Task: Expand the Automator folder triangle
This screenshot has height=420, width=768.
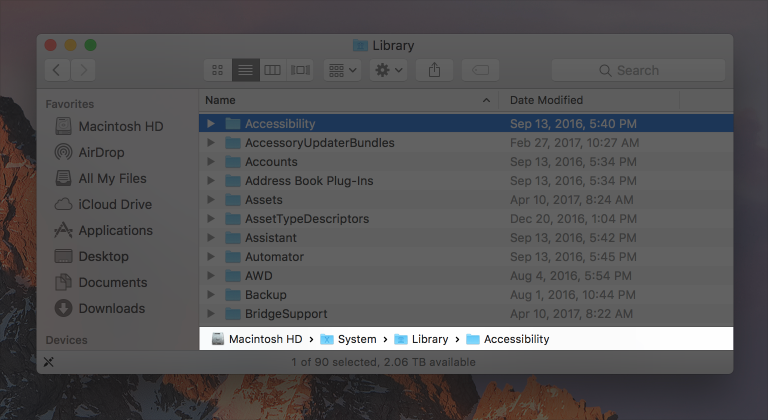Action: pos(211,257)
